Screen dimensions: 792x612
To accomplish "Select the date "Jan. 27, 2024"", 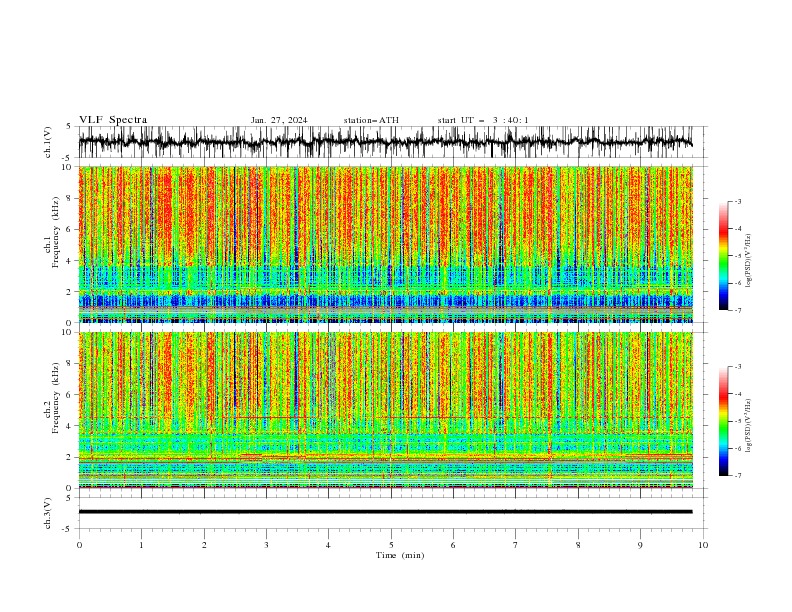I will [x=279, y=120].
